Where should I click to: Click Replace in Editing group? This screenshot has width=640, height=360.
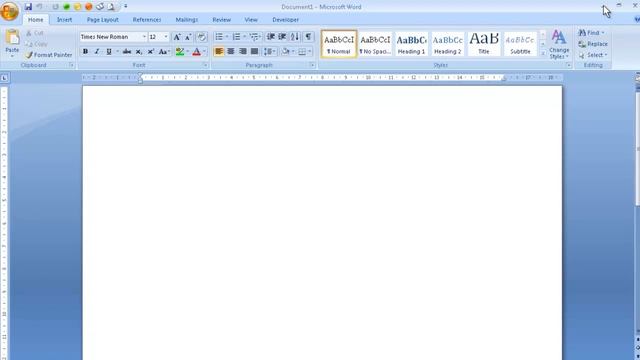pyautogui.click(x=593, y=44)
